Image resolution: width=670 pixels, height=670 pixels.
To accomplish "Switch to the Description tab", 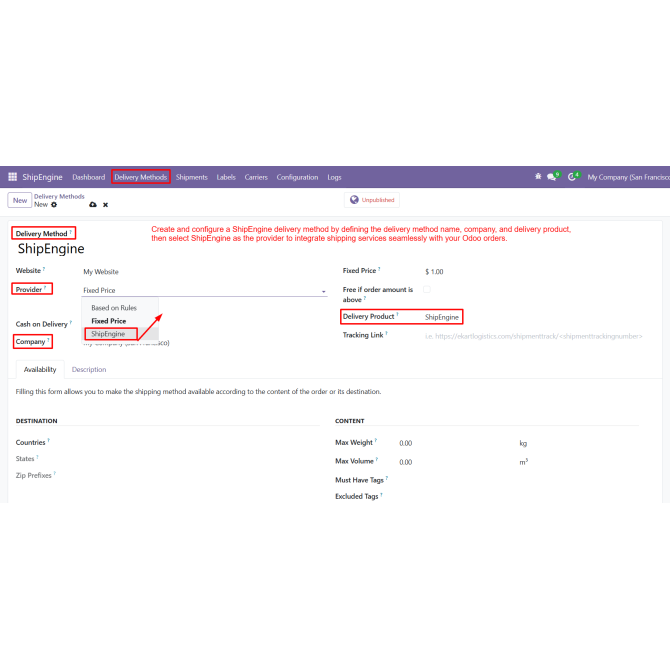I will (x=89, y=369).
